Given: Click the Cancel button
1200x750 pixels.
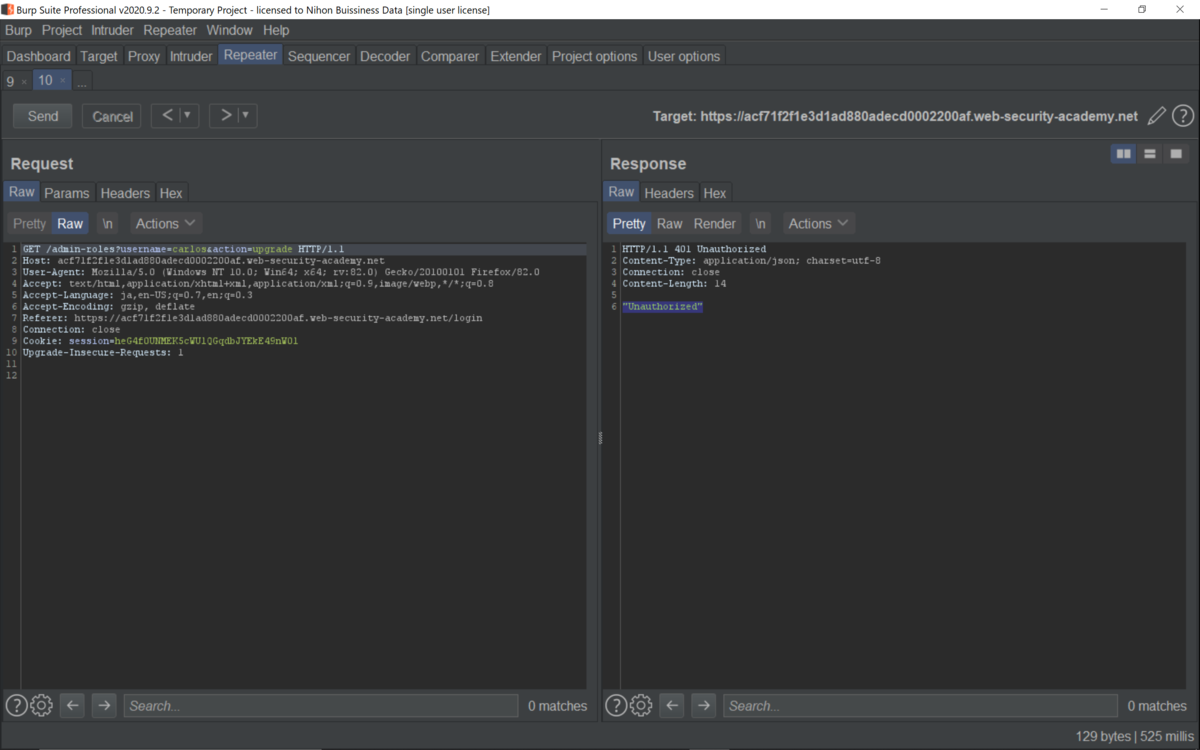Looking at the screenshot, I should click(113, 116).
